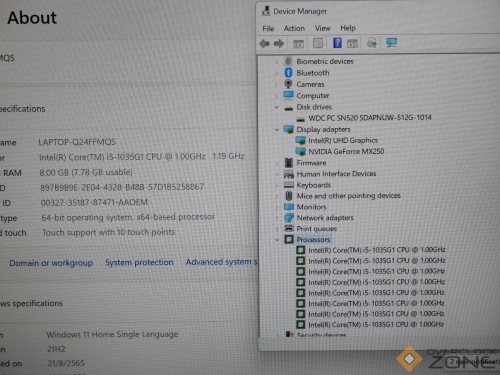The width and height of the screenshot is (500, 375).
Task: Select the last i5-1035G1 CPU processor entry
Action: 376,324
